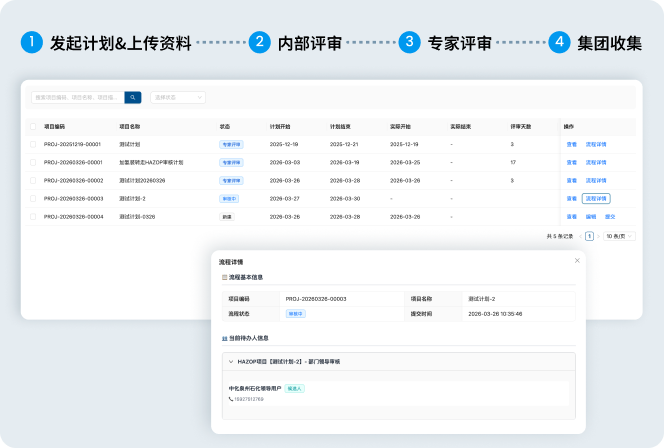Open the 选择状态 status filter dropdown
The height and width of the screenshot is (448, 664).
[x=178, y=97]
